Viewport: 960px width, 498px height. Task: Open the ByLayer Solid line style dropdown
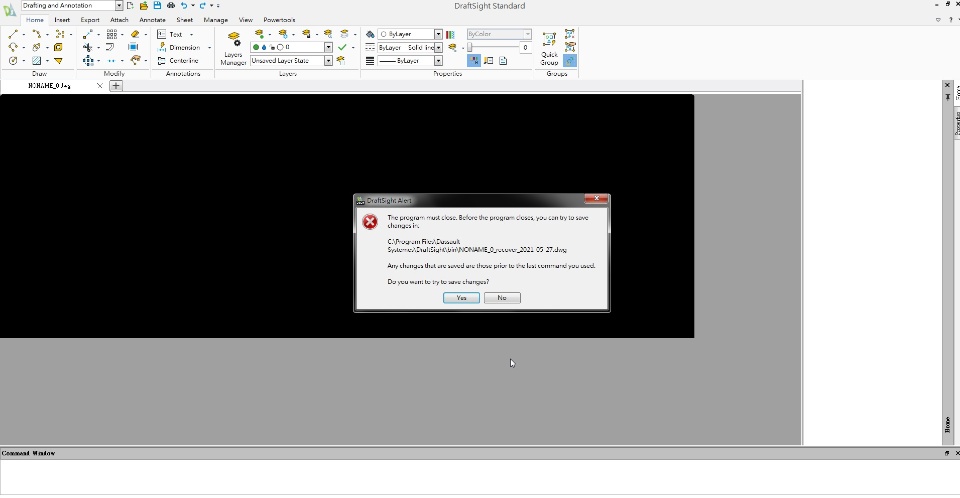pyautogui.click(x=438, y=47)
